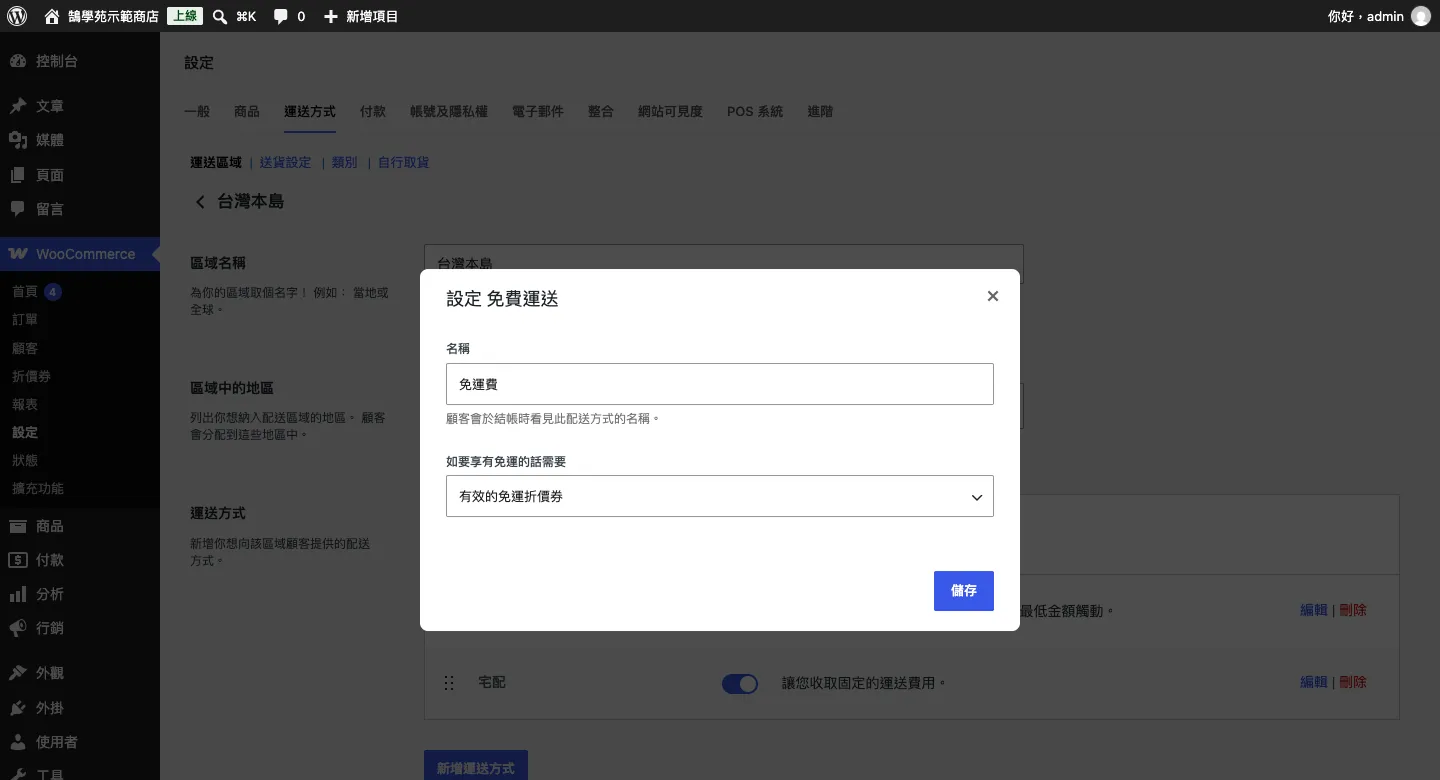Go back using the arrow beside 台灣本島

[x=200, y=202]
